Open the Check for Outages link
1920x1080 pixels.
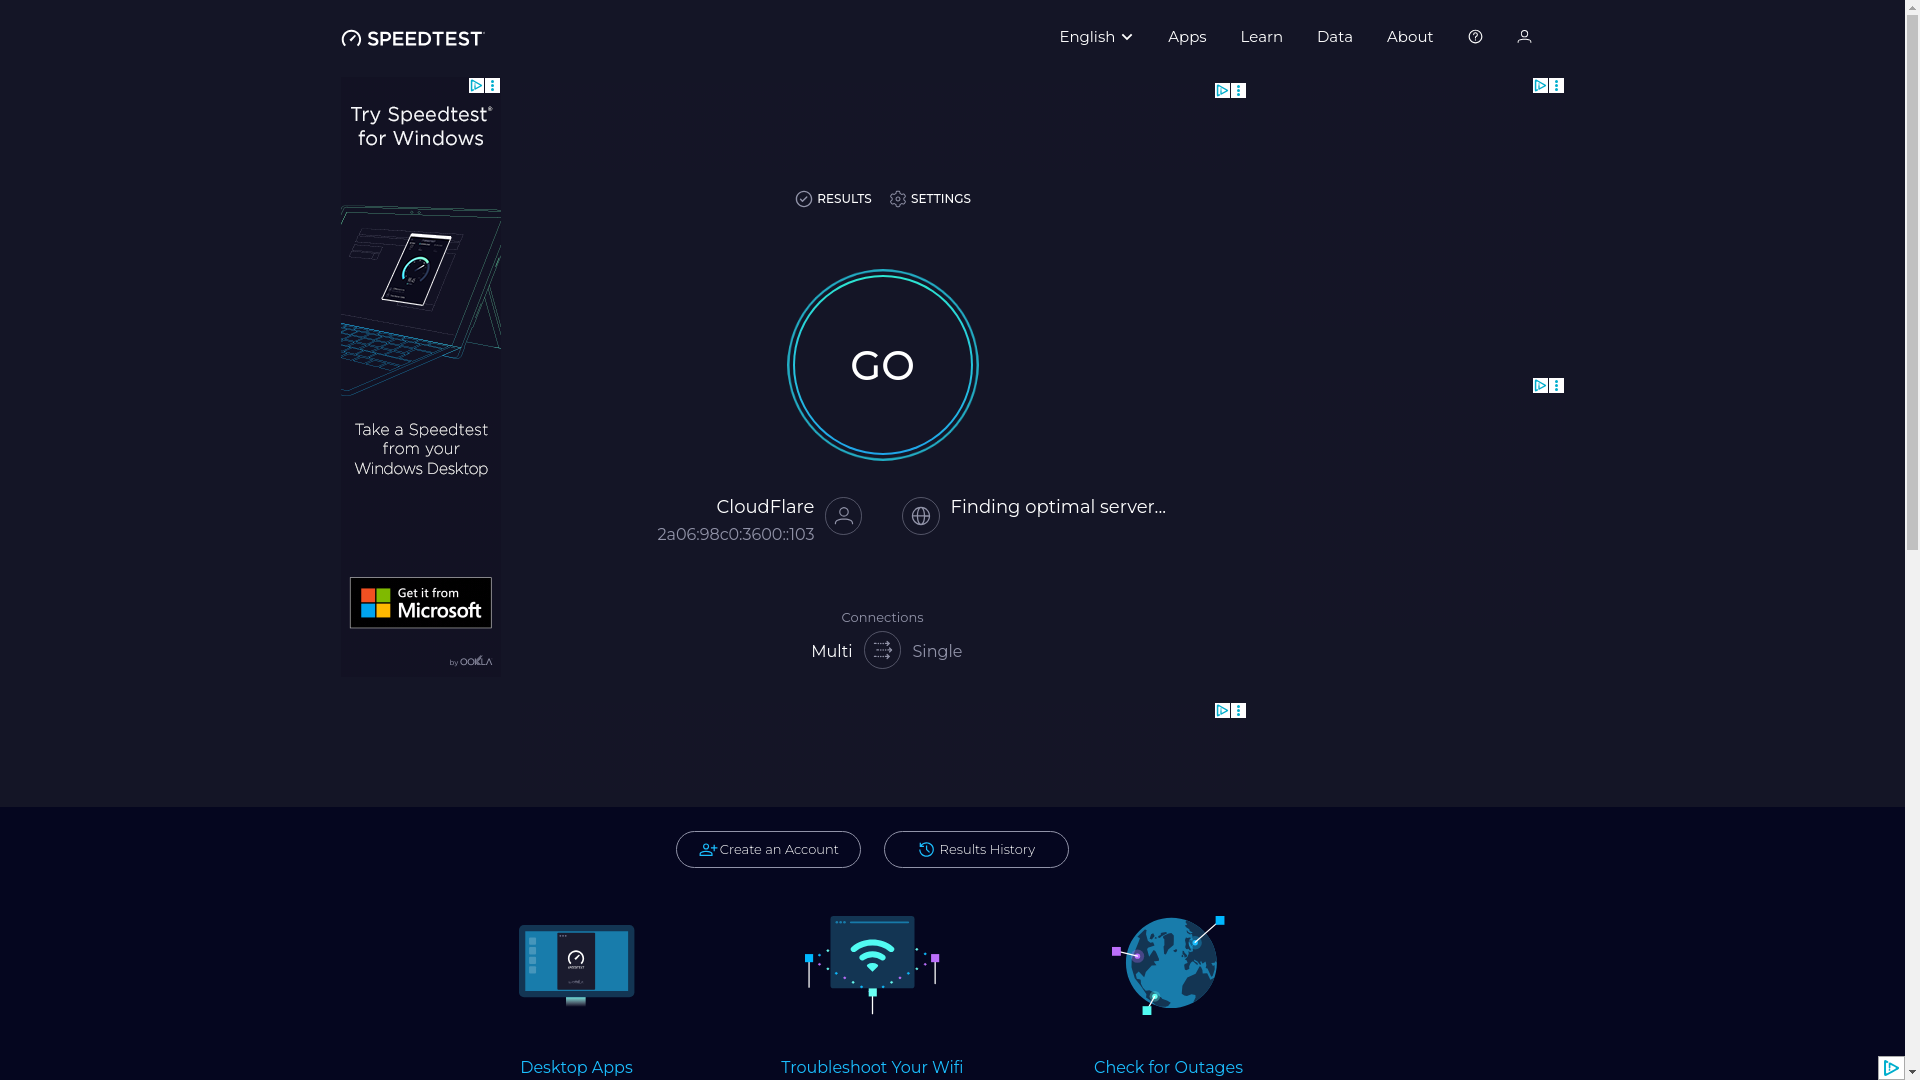click(1168, 1067)
